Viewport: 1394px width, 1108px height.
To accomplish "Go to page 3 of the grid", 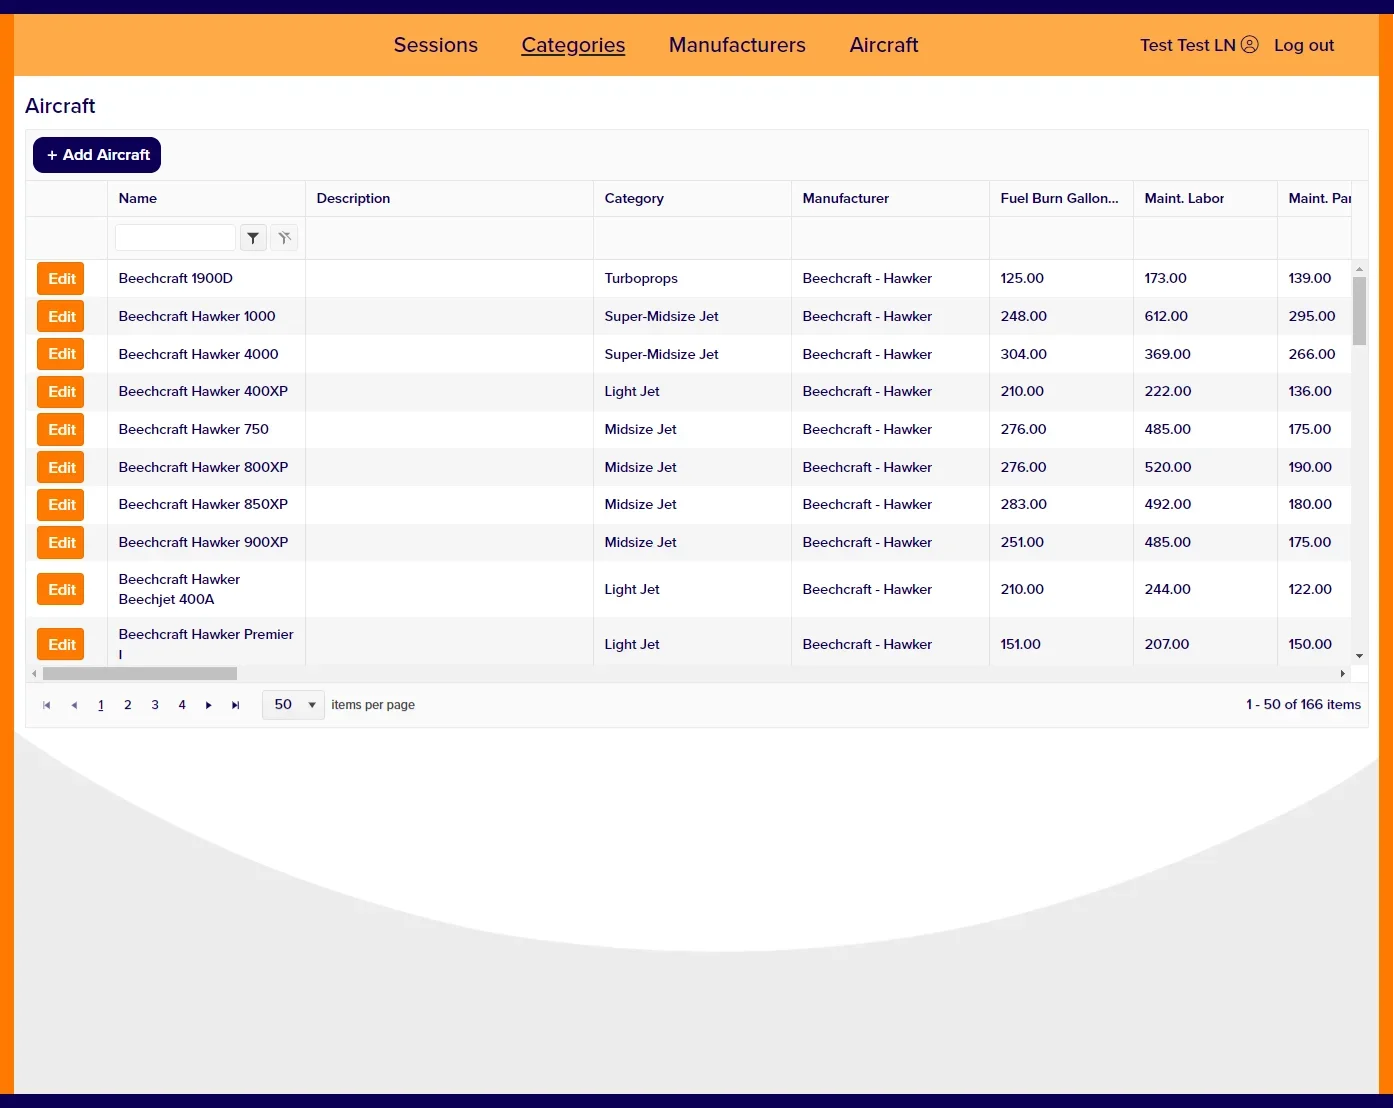I will 155,705.
